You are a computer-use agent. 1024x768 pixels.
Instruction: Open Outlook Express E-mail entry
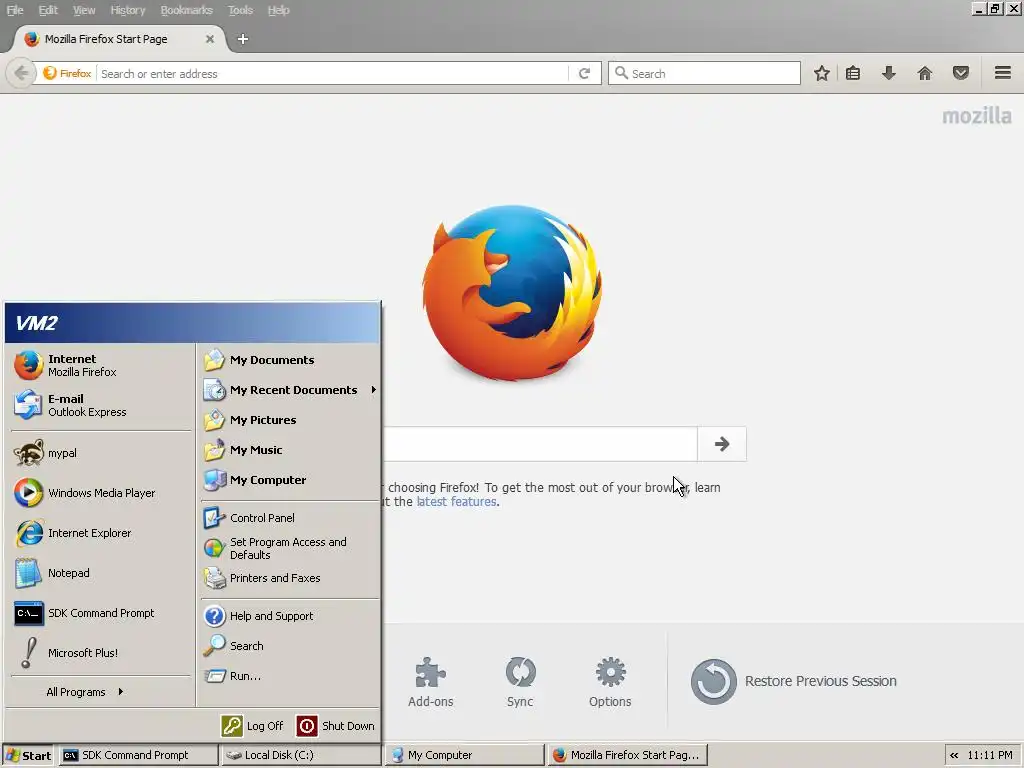pos(101,405)
